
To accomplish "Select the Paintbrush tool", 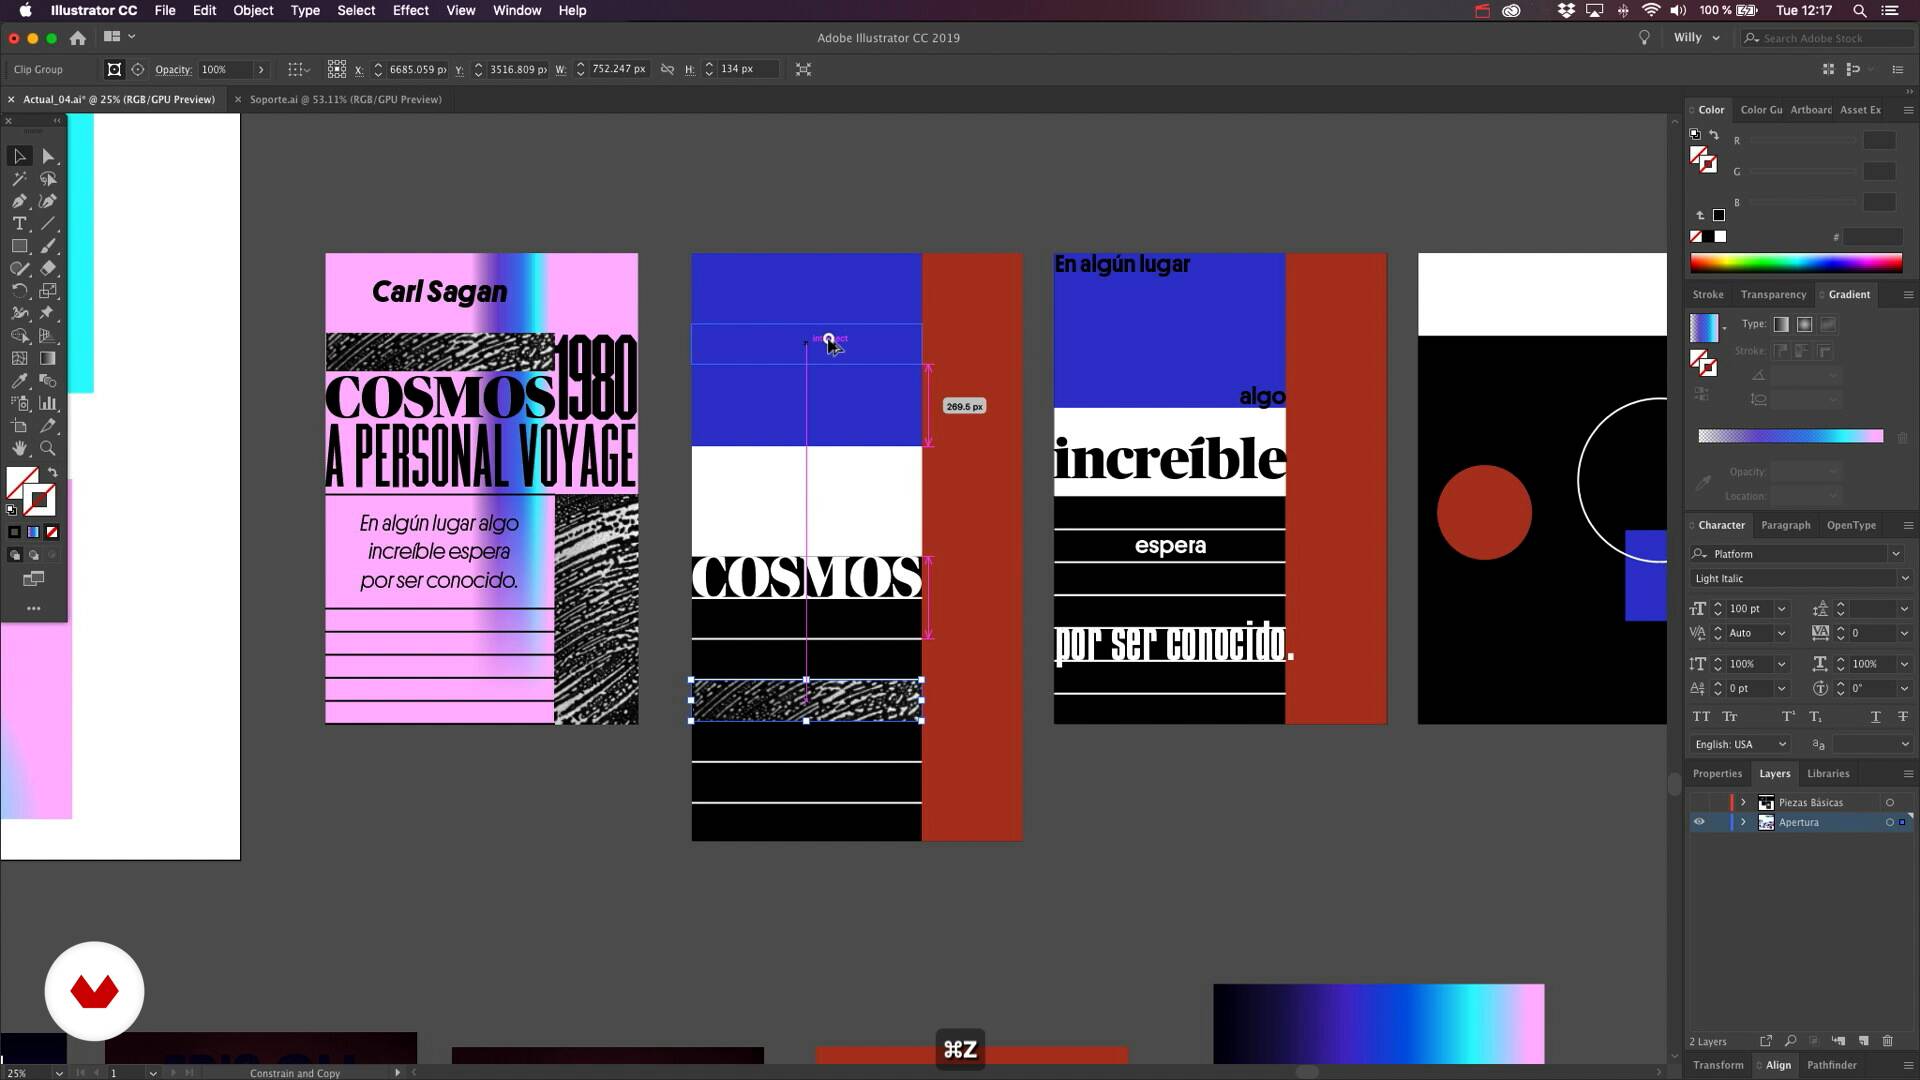I will [x=48, y=246].
